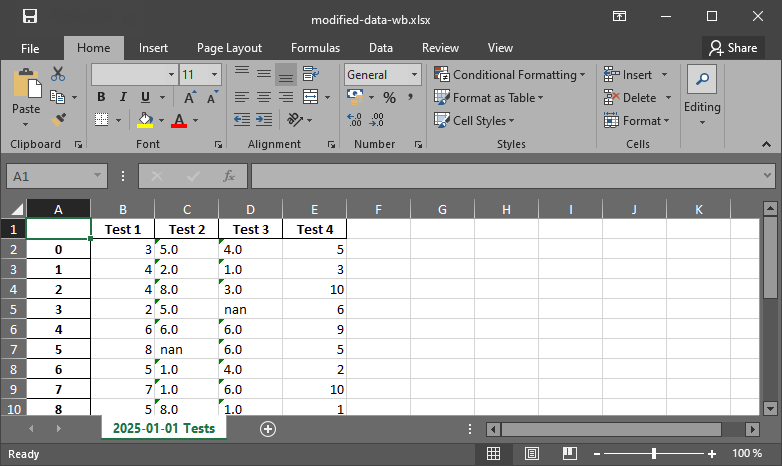Apply the yellow fill color bucket
Viewport: 782px width, 466px height.
[145, 120]
